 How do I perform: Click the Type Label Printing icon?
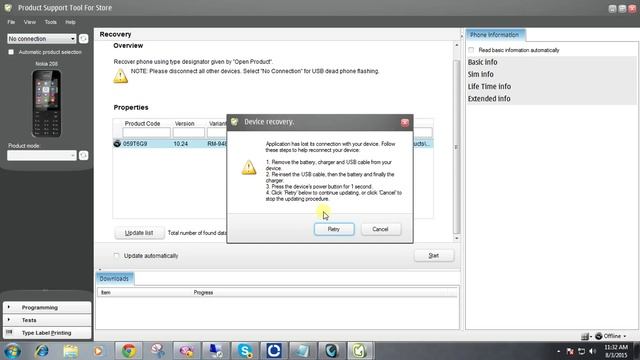(9, 332)
